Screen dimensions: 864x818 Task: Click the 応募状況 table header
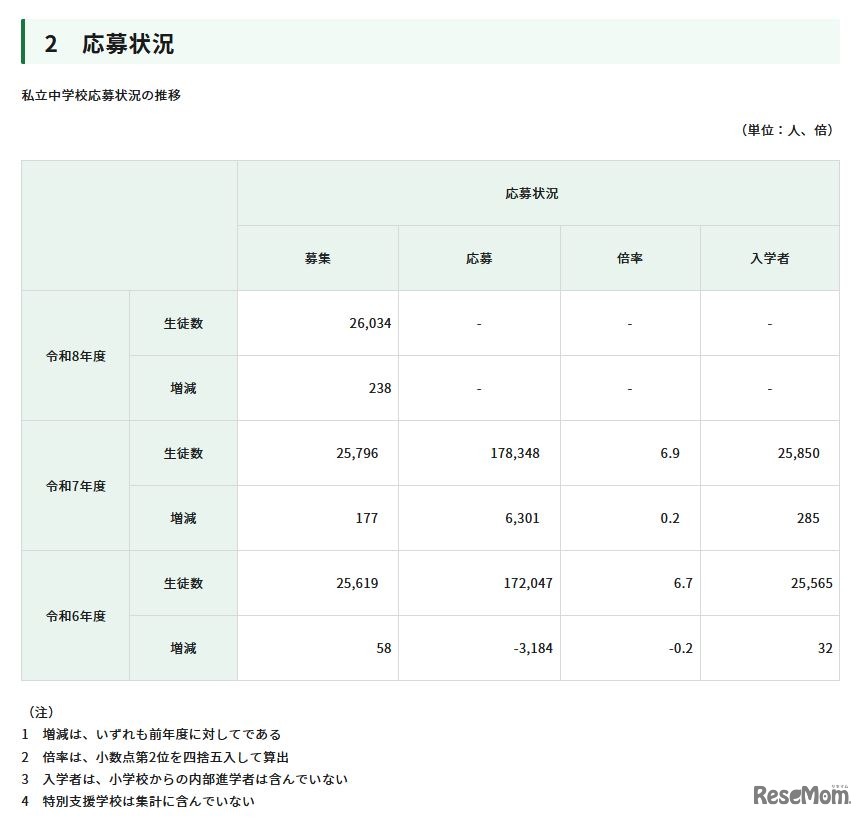tap(530, 194)
